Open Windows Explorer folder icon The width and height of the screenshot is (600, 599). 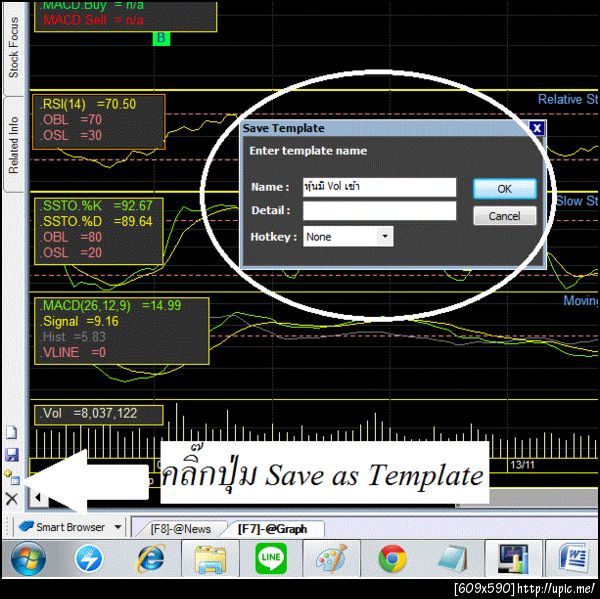click(210, 559)
